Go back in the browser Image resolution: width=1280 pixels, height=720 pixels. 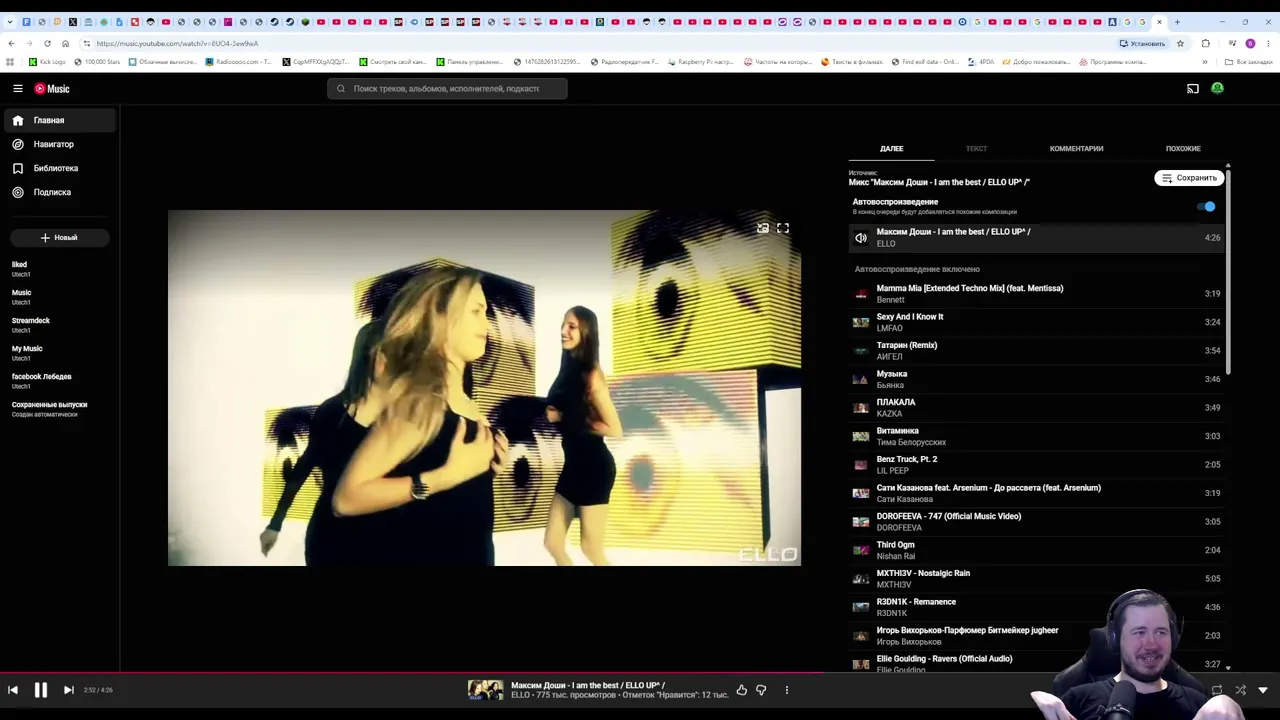(11, 43)
